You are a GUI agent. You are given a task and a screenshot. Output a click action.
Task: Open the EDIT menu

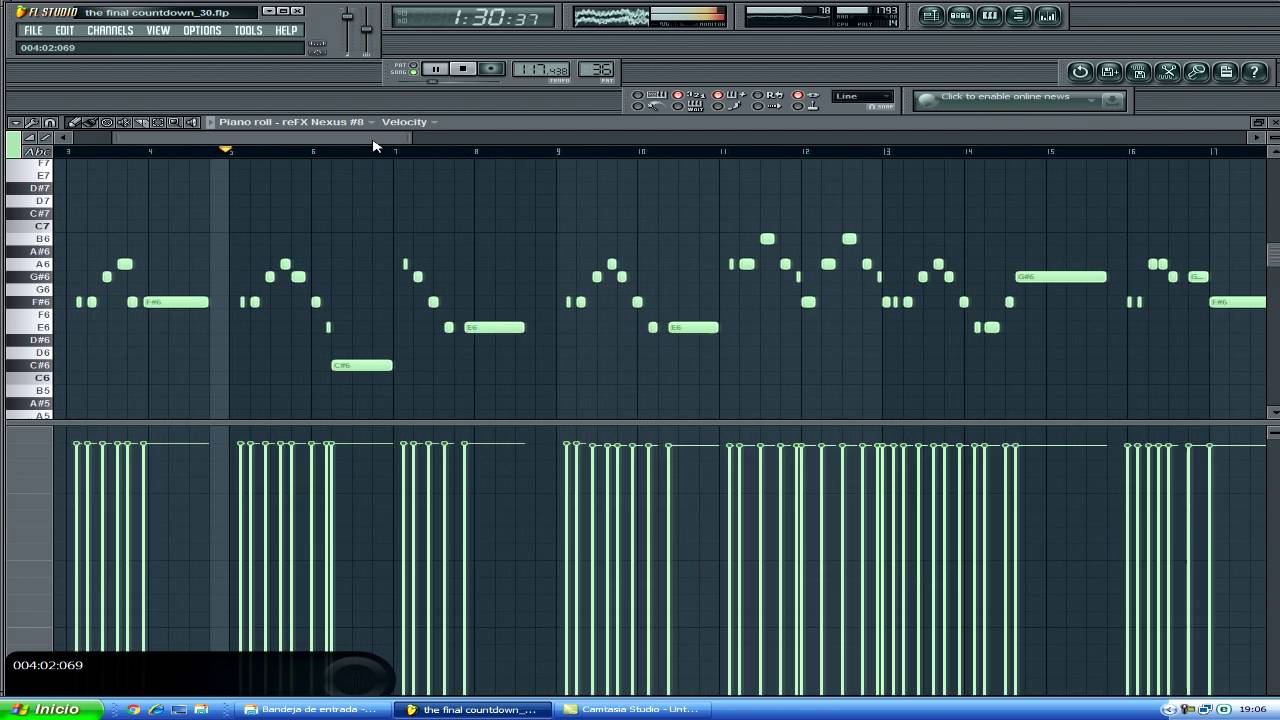(65, 31)
